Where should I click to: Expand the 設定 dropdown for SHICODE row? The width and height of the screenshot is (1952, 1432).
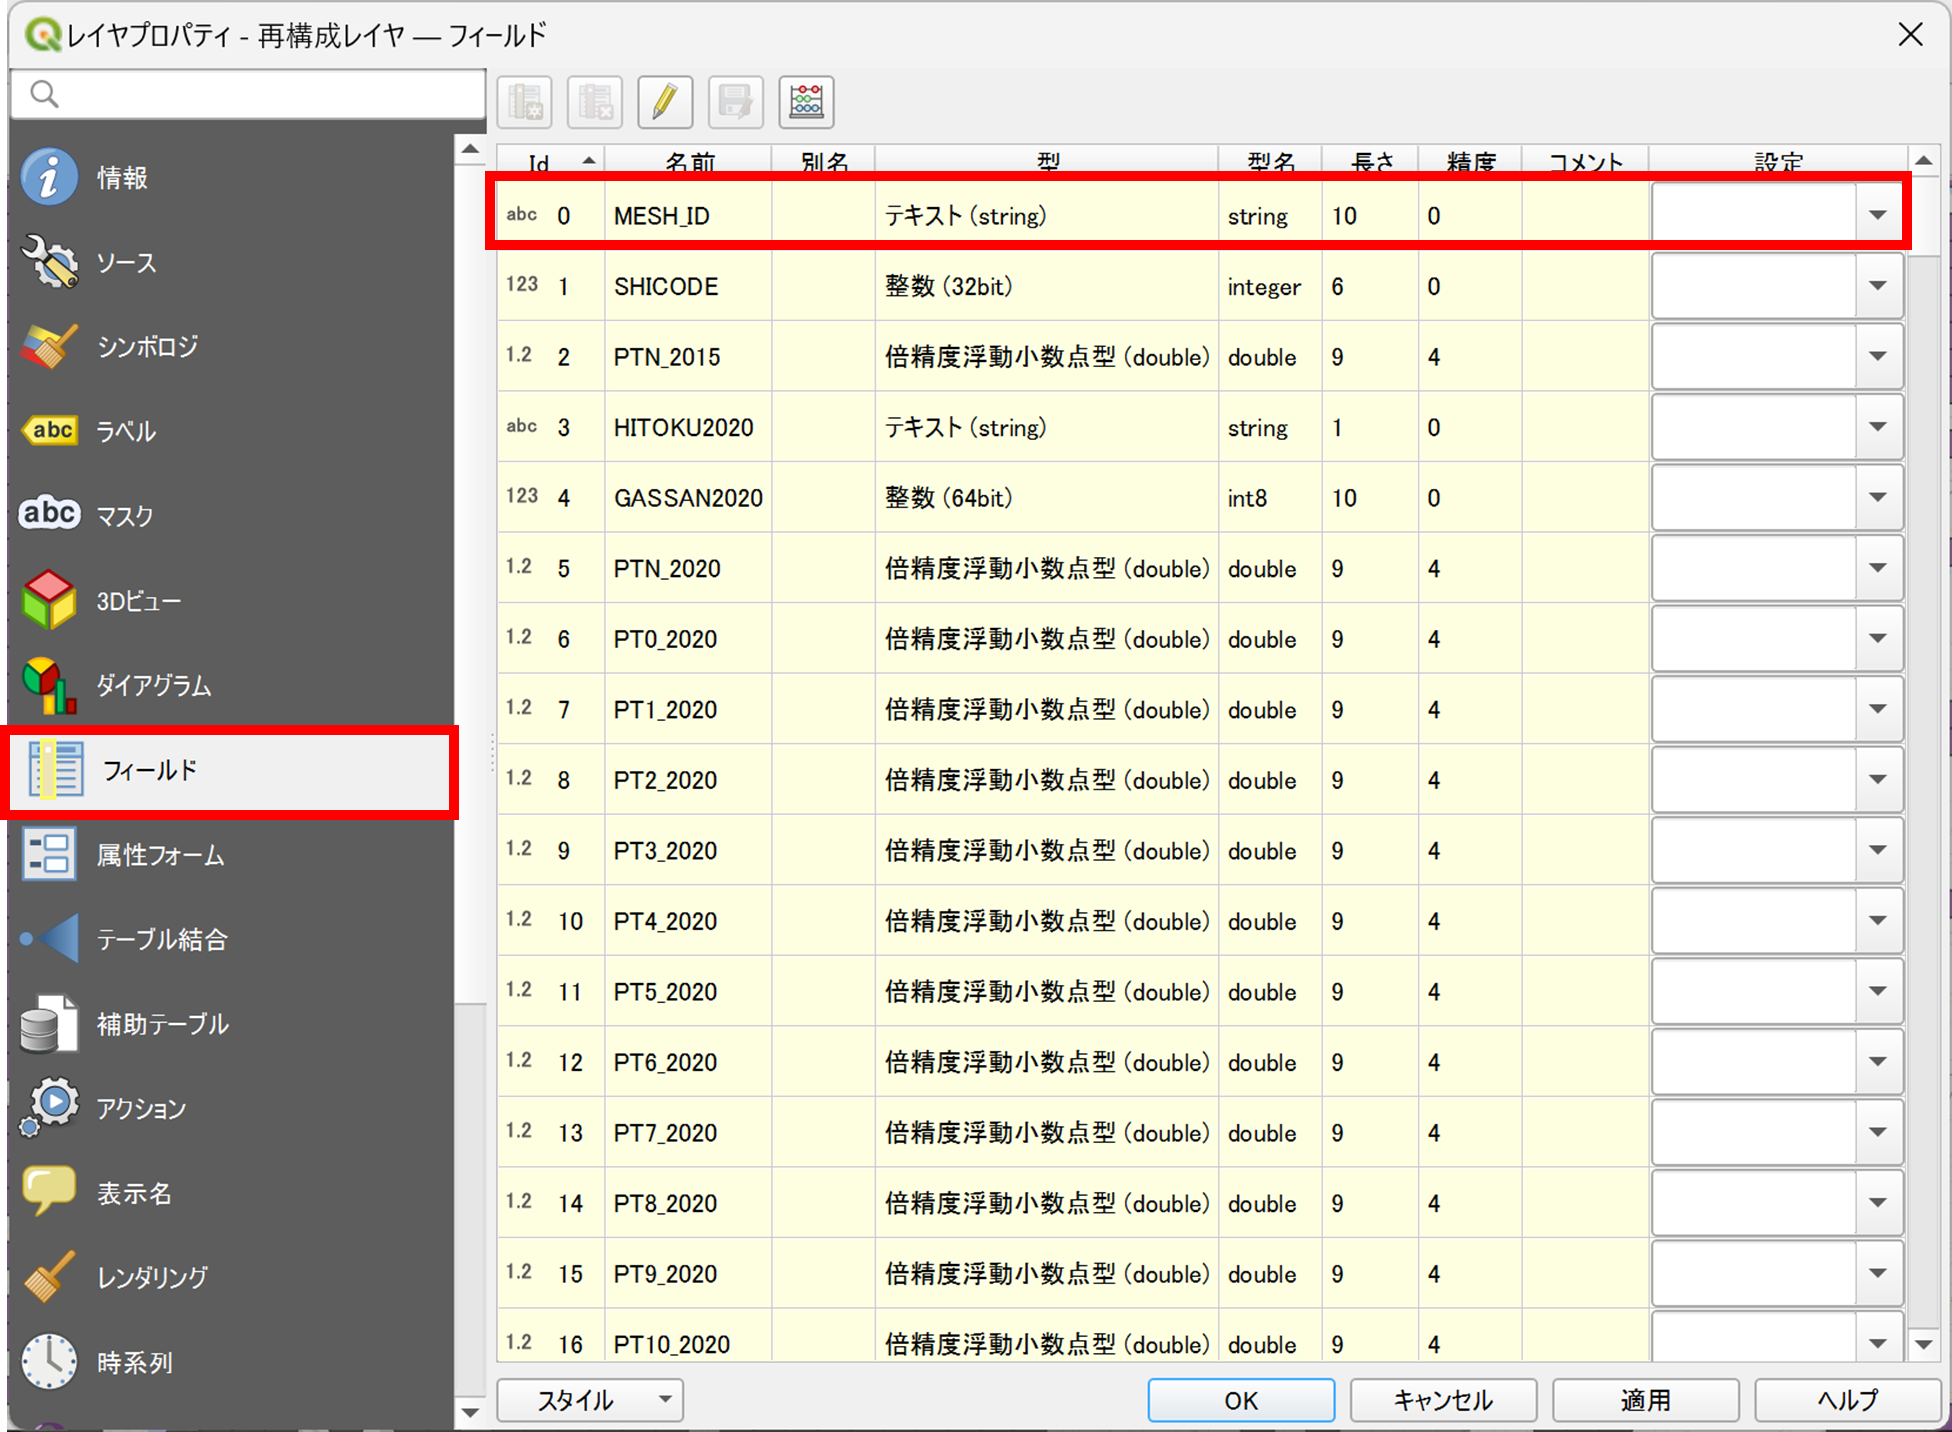(1877, 286)
